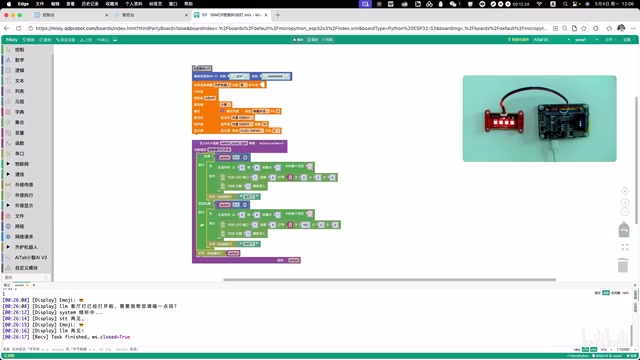Open the workspace backpack icon
Screen dimensions: 640x360
point(624,229)
